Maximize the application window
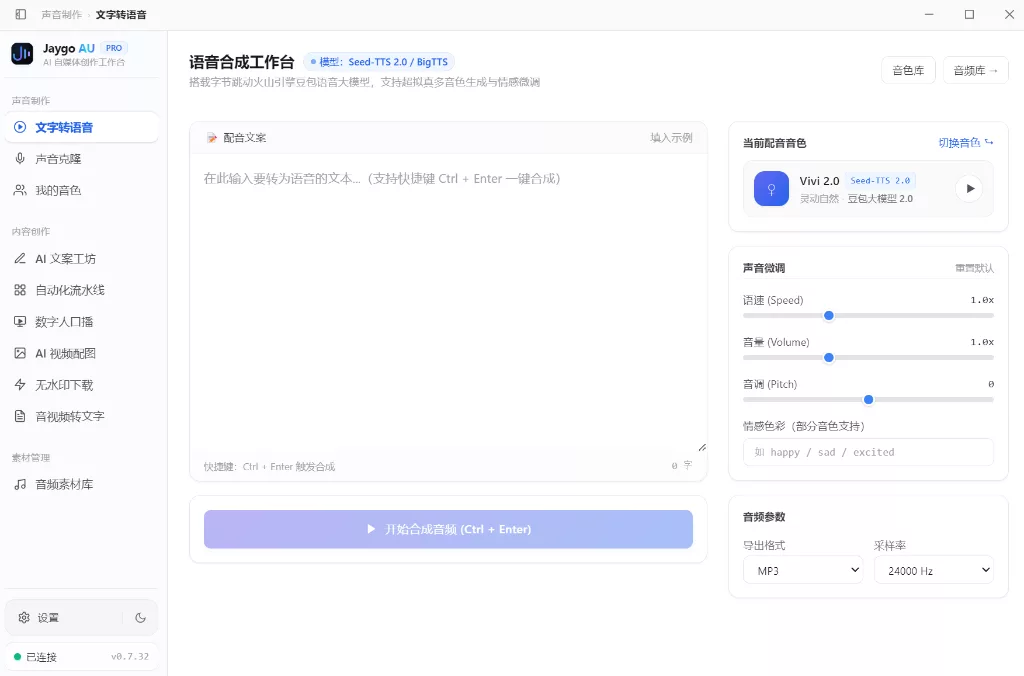Screen dimensions: 1024x676 (969, 14)
